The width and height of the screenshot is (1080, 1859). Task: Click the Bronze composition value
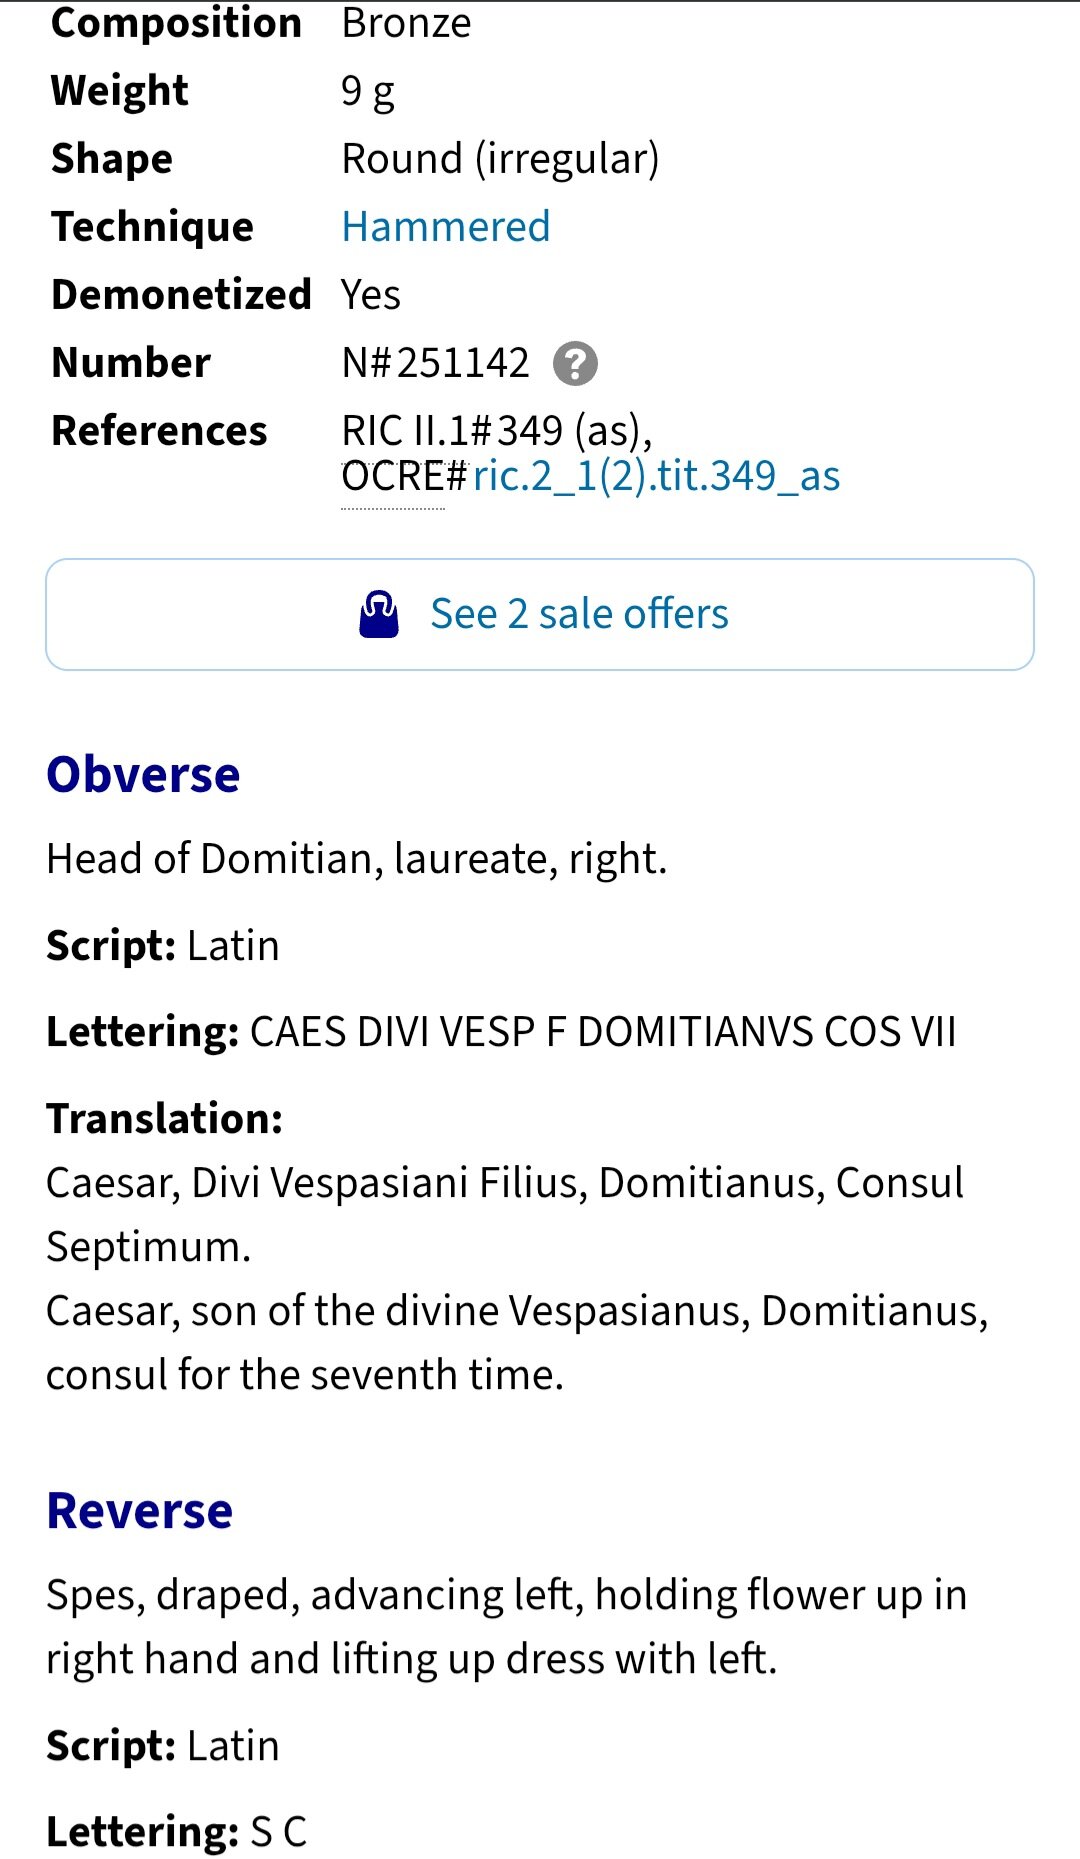[x=406, y=23]
